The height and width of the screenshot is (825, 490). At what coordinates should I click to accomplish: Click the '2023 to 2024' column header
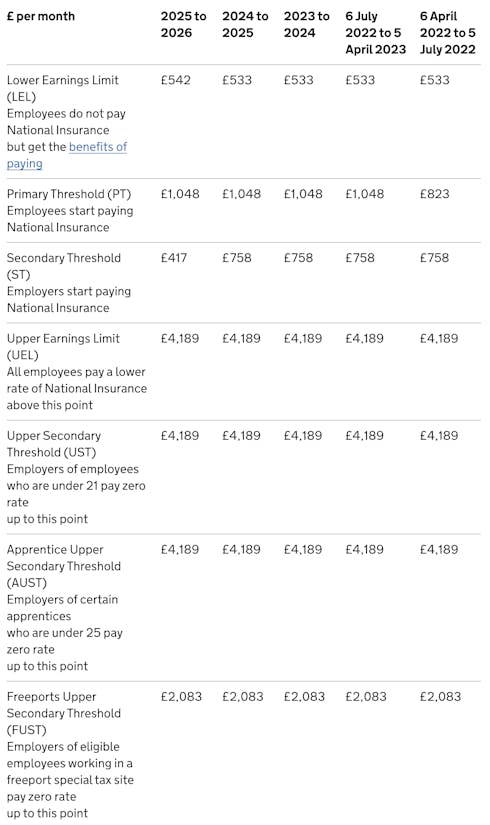[x=306, y=25]
